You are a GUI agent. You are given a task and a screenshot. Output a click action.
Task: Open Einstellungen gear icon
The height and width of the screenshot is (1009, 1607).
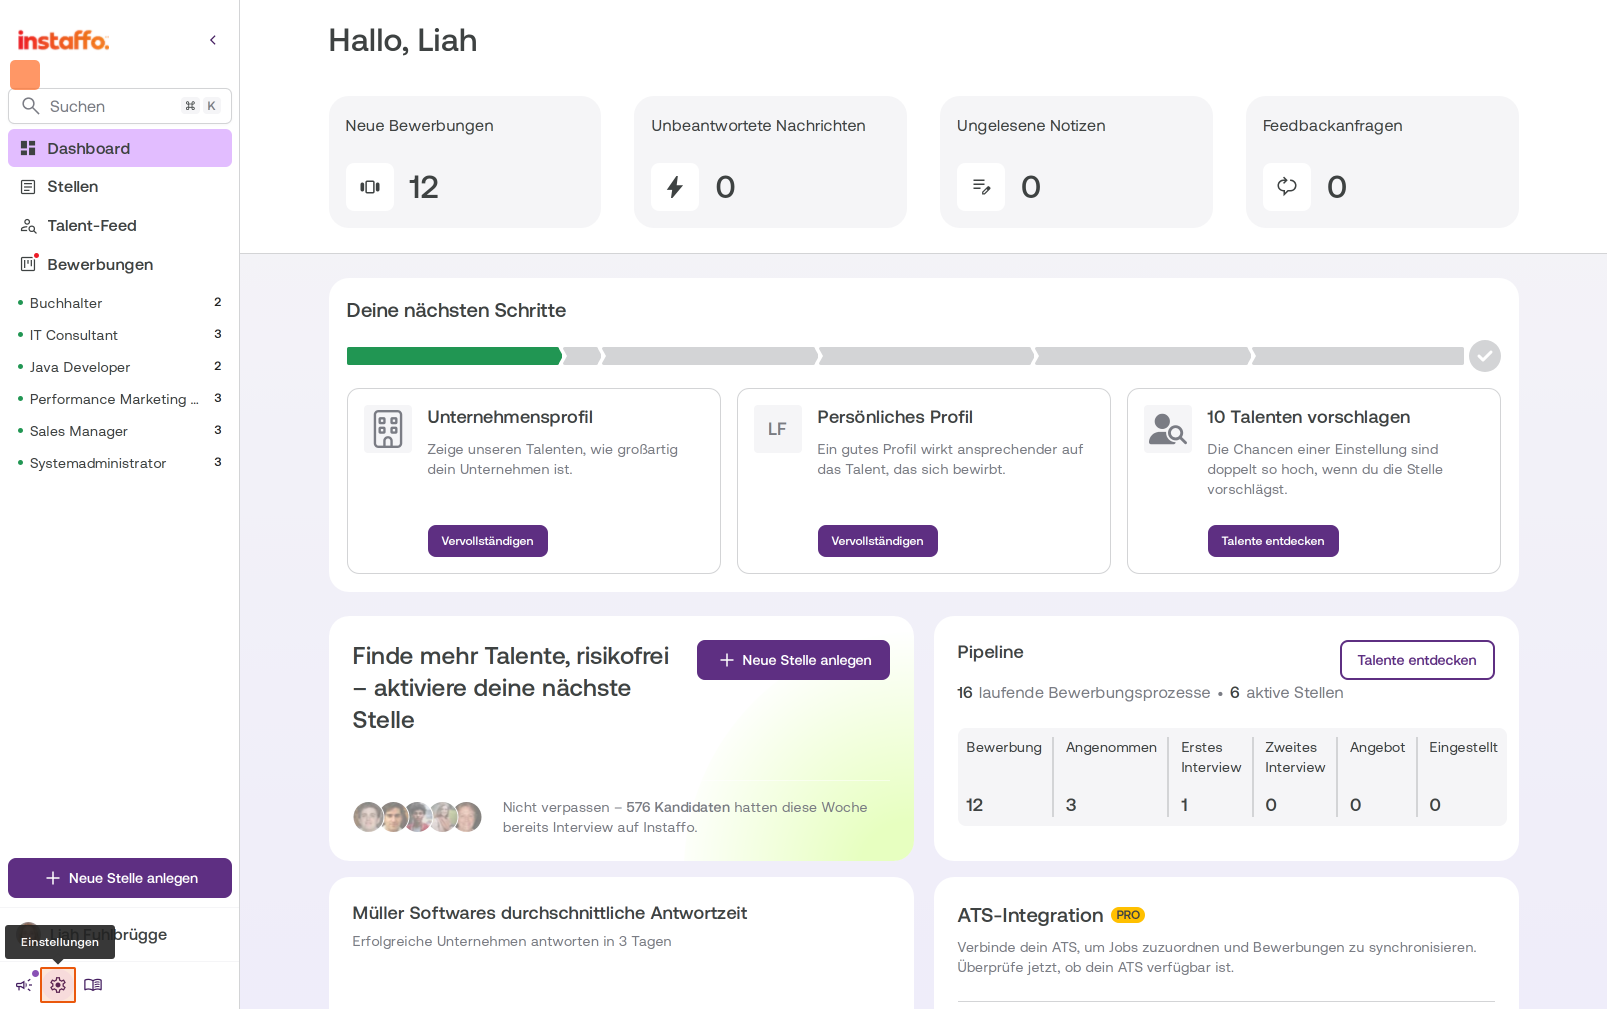58,985
